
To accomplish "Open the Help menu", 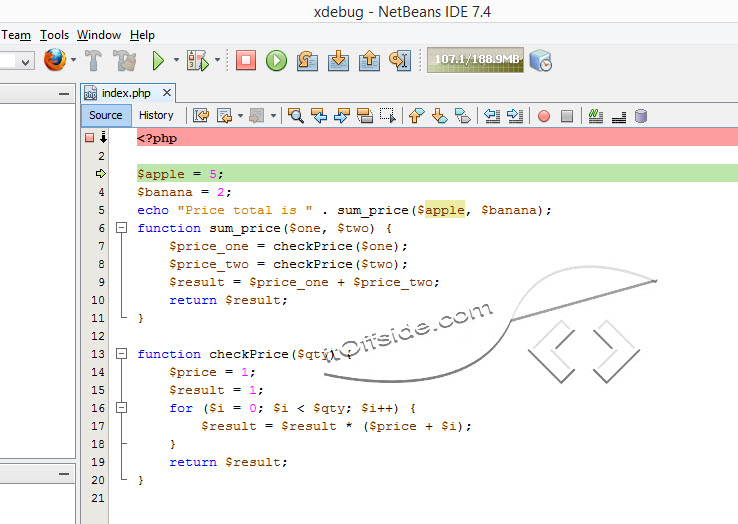I will click(142, 35).
